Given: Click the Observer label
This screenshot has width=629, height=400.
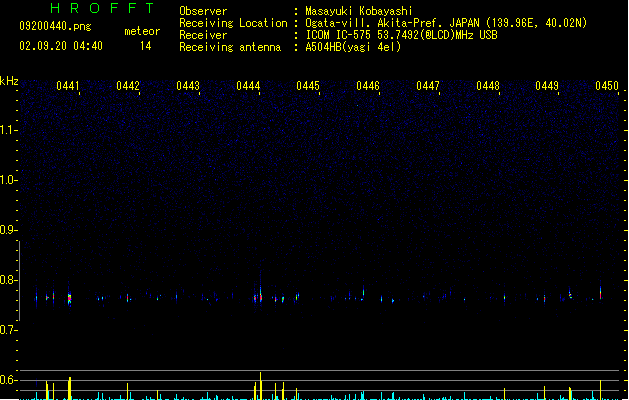Looking at the screenshot, I should tap(203, 11).
